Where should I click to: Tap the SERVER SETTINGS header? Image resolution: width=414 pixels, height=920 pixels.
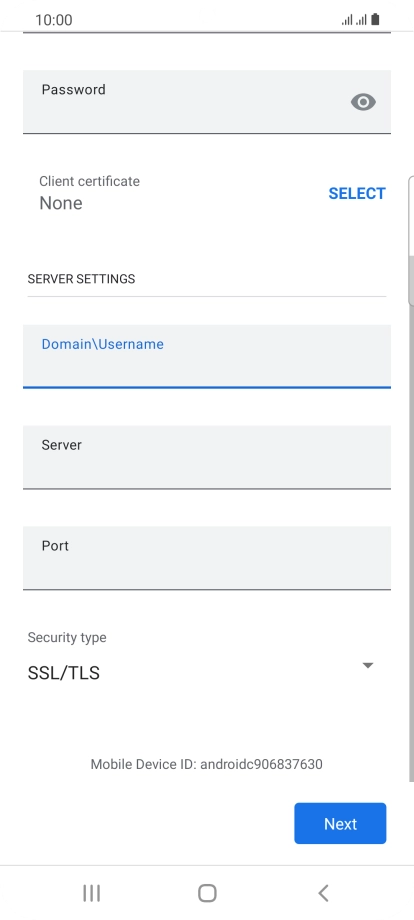pyautogui.click(x=82, y=279)
